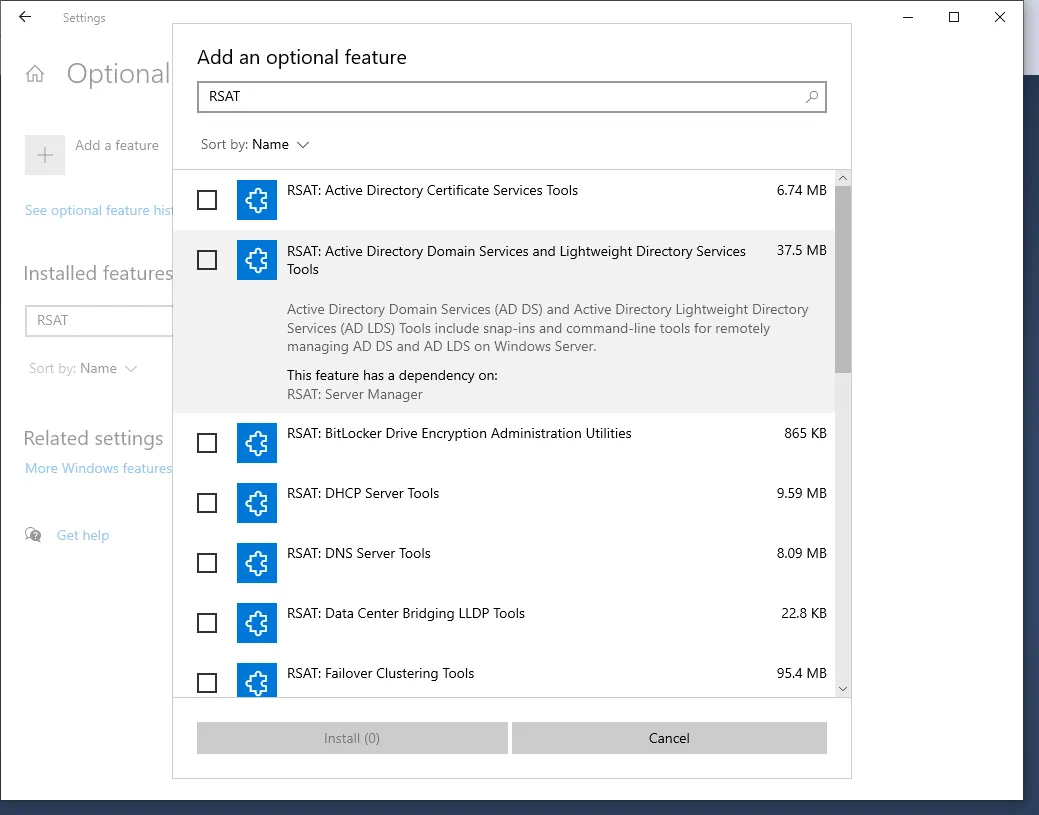The image size is (1039, 815).
Task: Click the scroll down arrow in feature list
Action: tap(842, 688)
